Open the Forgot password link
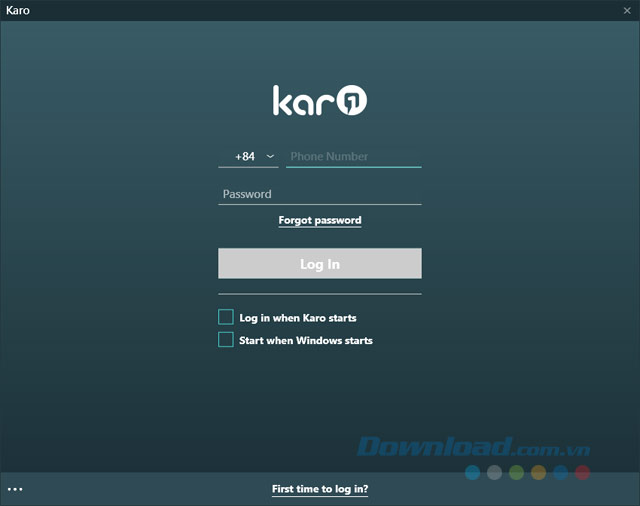 [x=320, y=220]
